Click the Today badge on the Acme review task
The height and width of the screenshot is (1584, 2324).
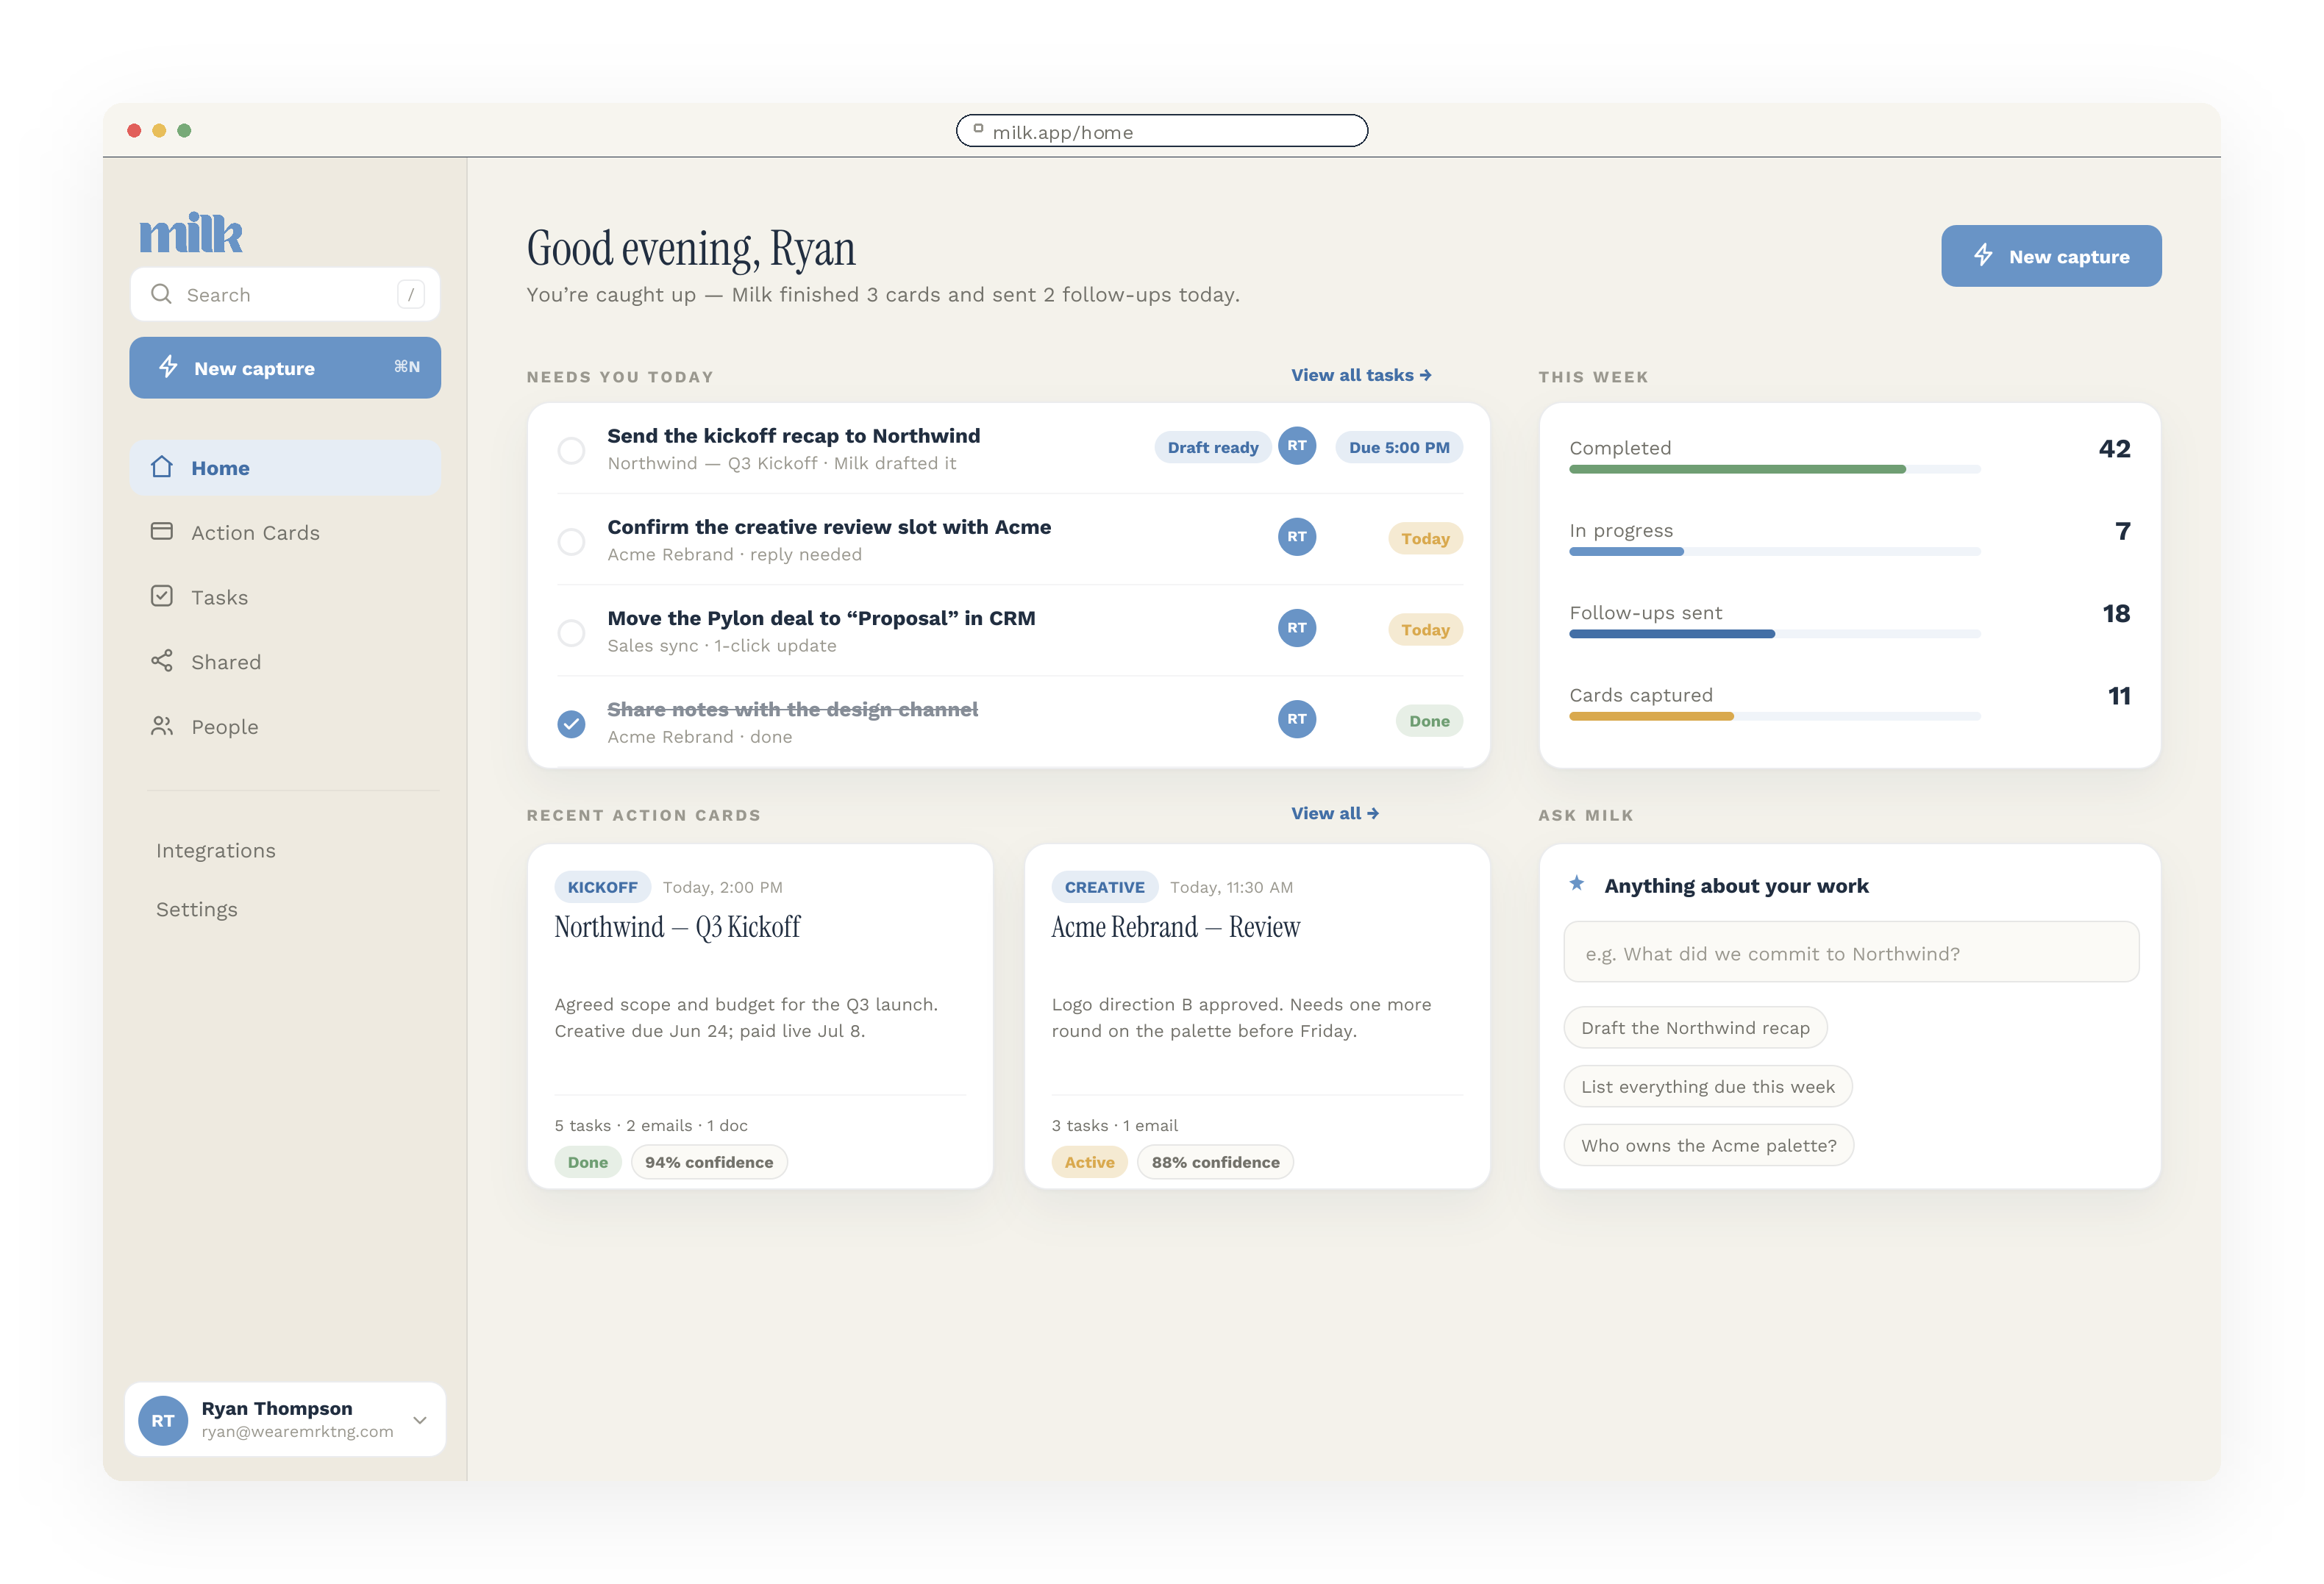click(x=1425, y=538)
